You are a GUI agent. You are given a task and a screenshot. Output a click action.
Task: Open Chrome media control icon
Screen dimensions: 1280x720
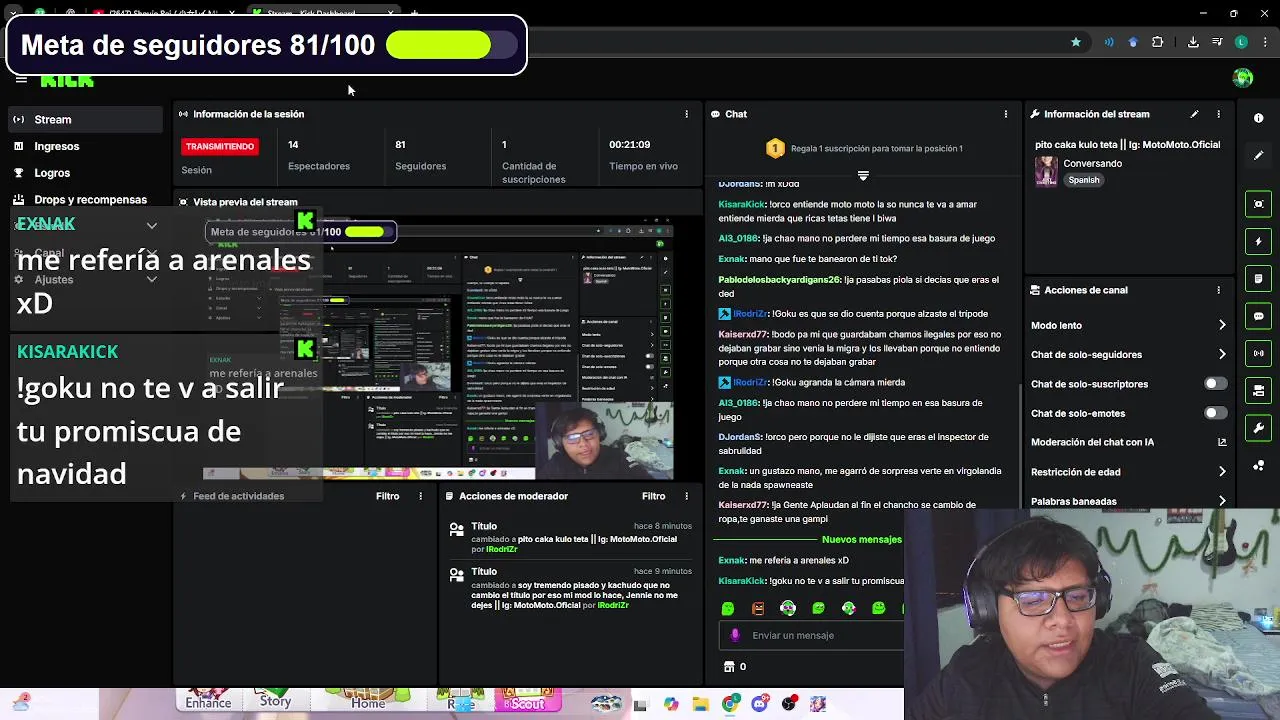pos(1217,42)
